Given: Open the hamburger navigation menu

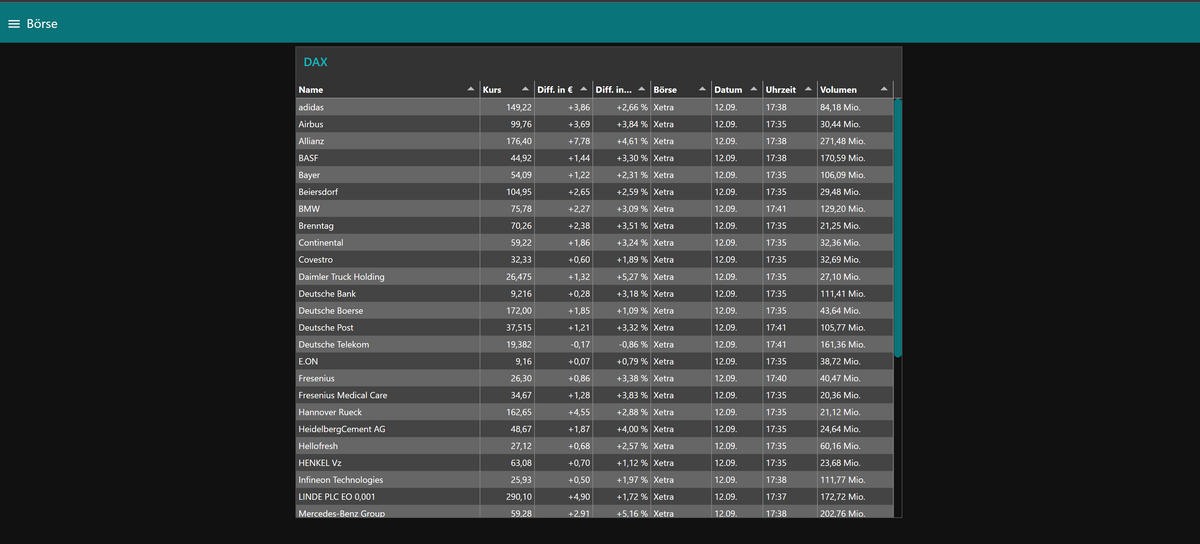Looking at the screenshot, I should pos(14,24).
